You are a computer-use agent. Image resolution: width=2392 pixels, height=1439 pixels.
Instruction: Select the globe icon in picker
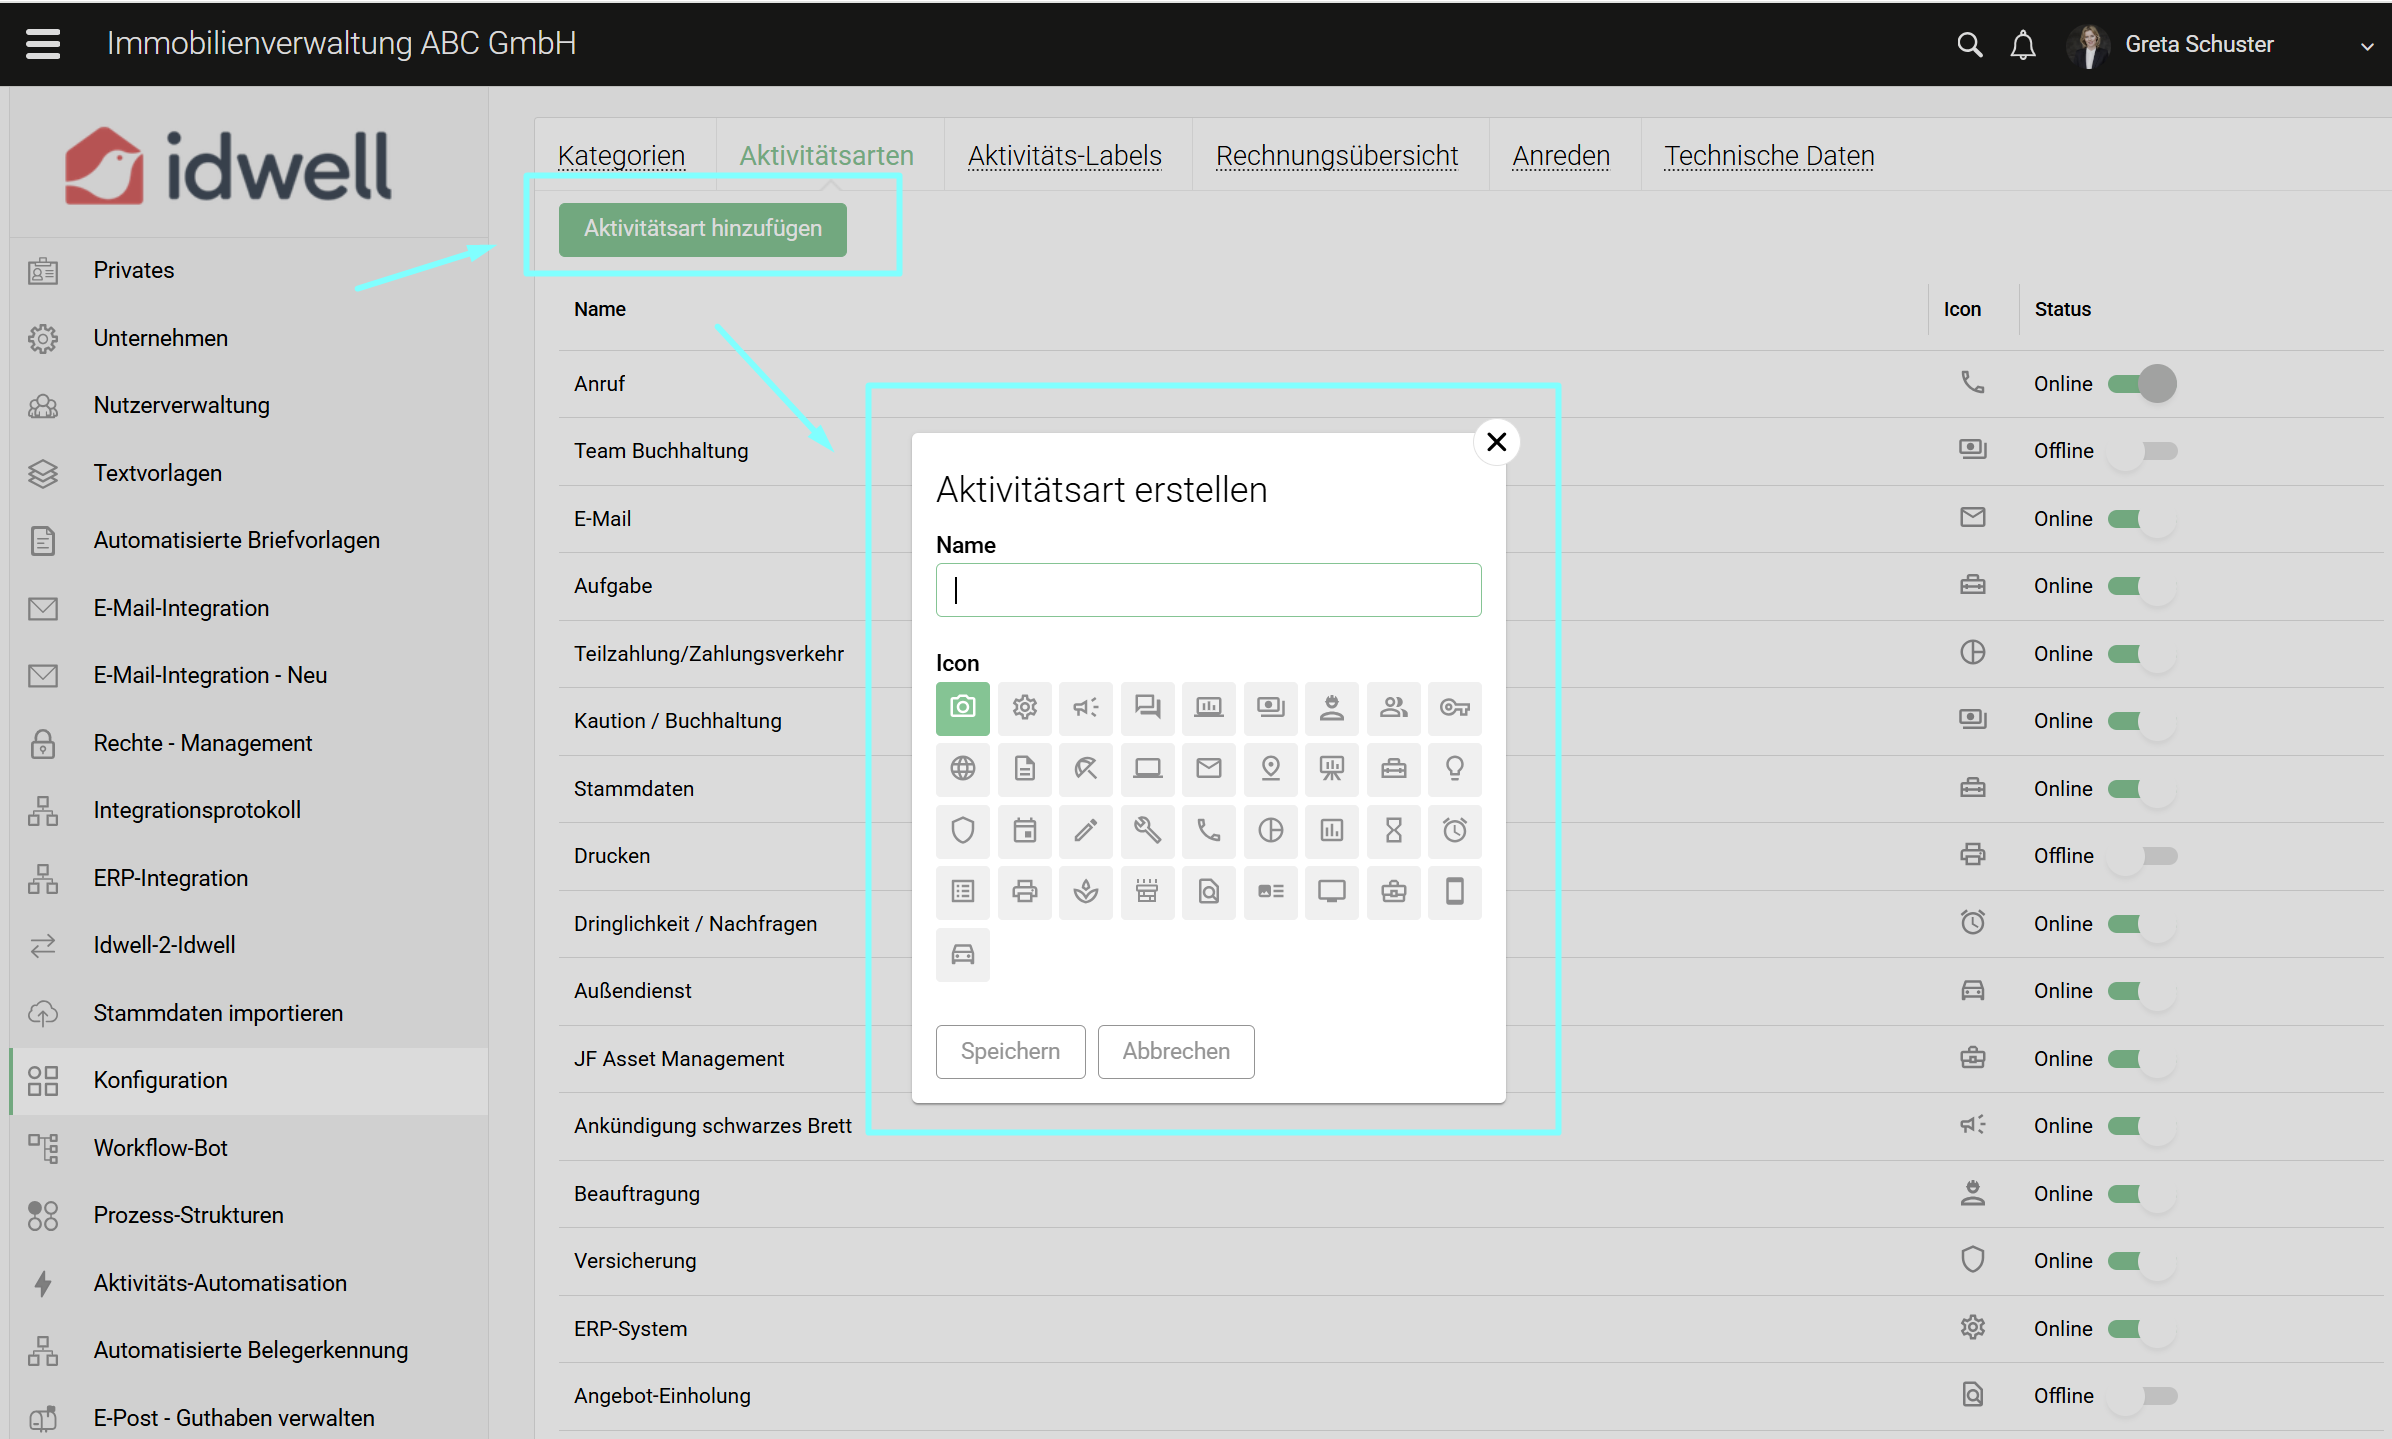click(x=962, y=769)
